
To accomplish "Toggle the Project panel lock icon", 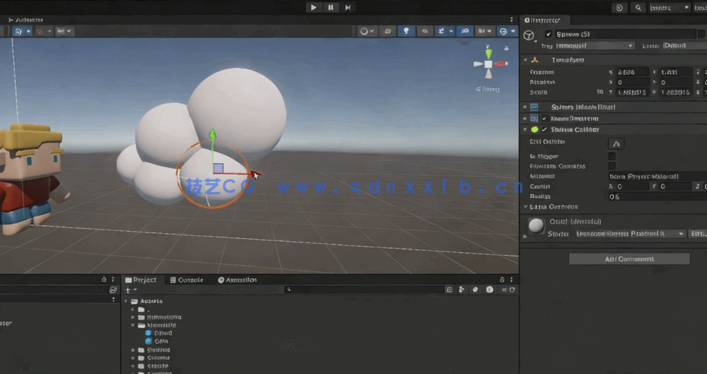I will 502,280.
